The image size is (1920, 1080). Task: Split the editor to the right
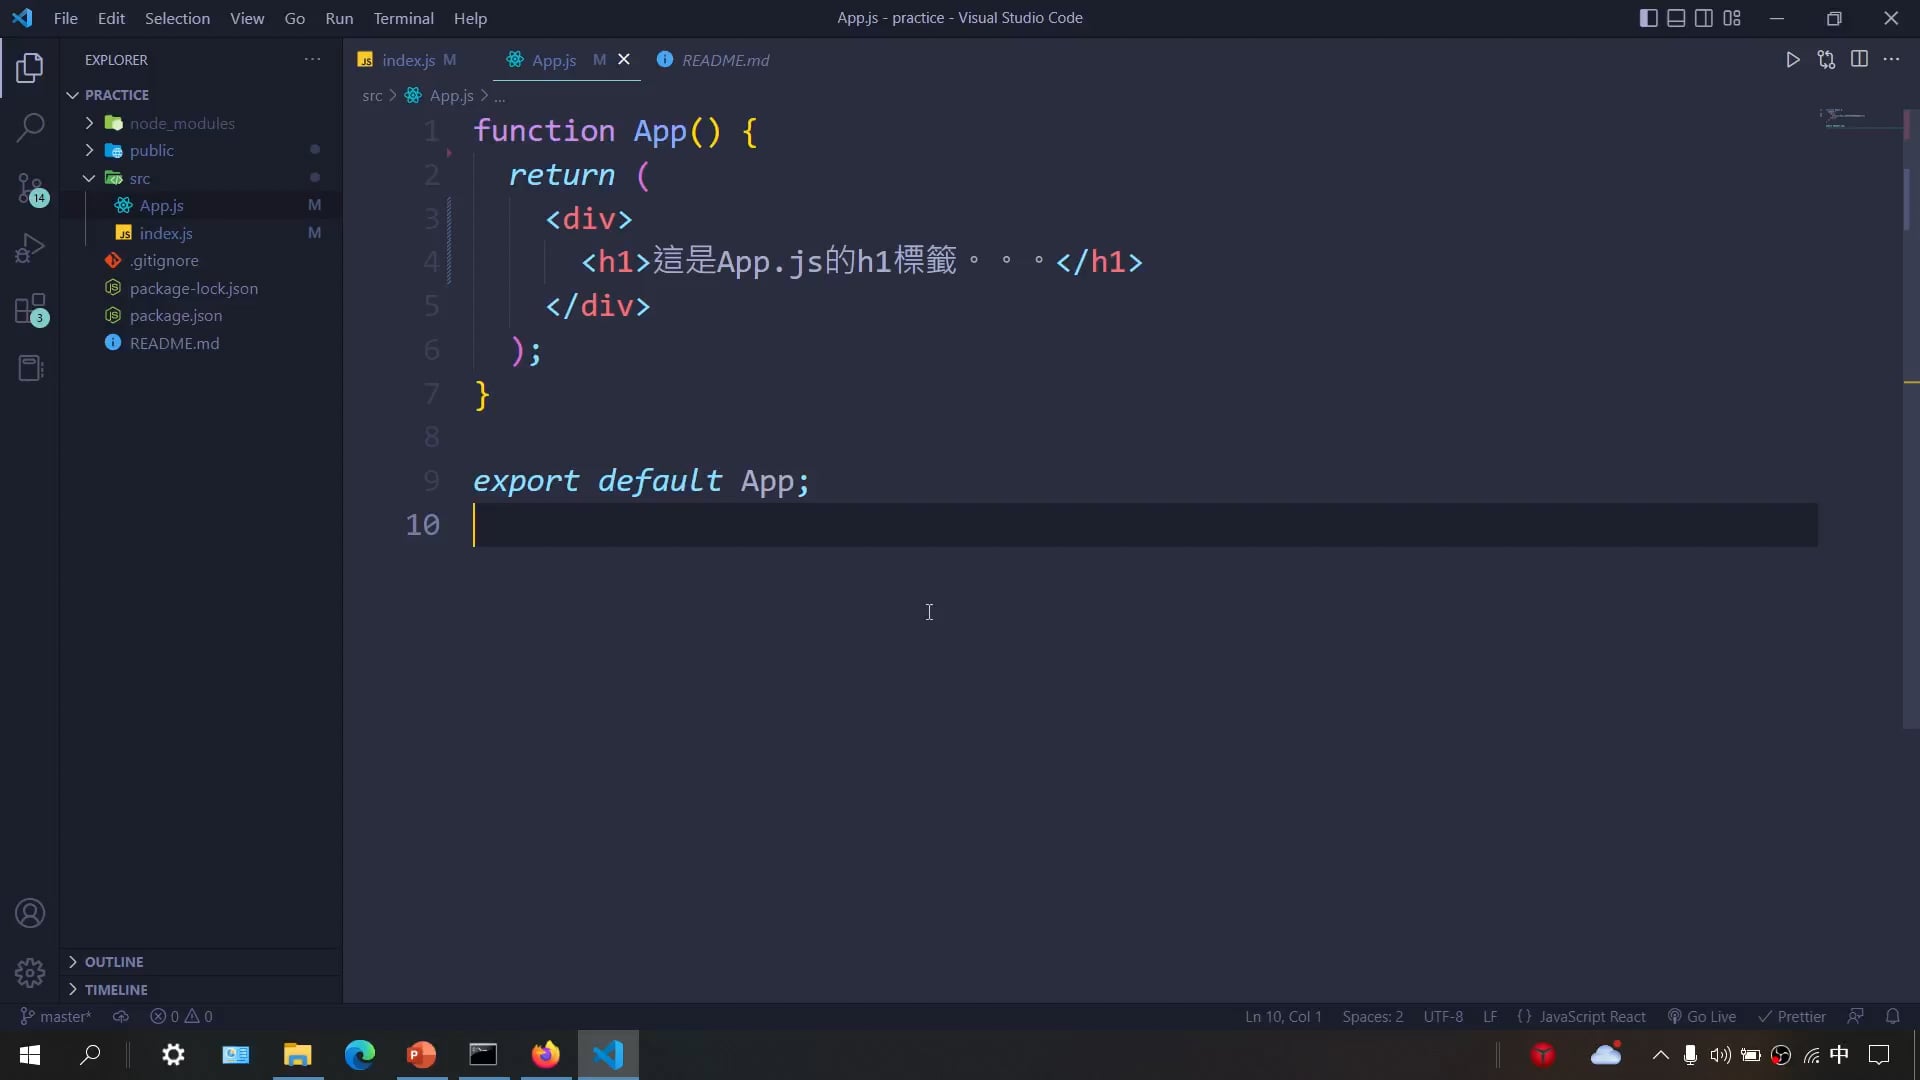pyautogui.click(x=1859, y=60)
